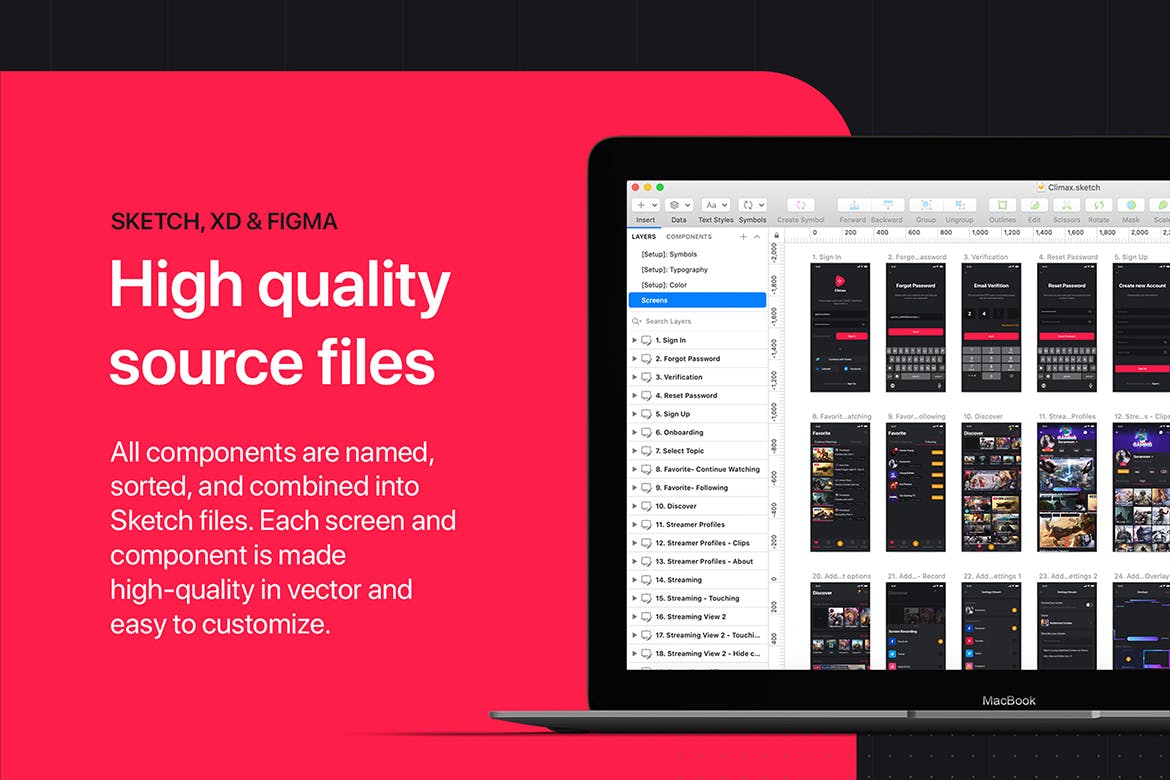Click the '22. Add...ettings 1' artboard title

pos(992,576)
